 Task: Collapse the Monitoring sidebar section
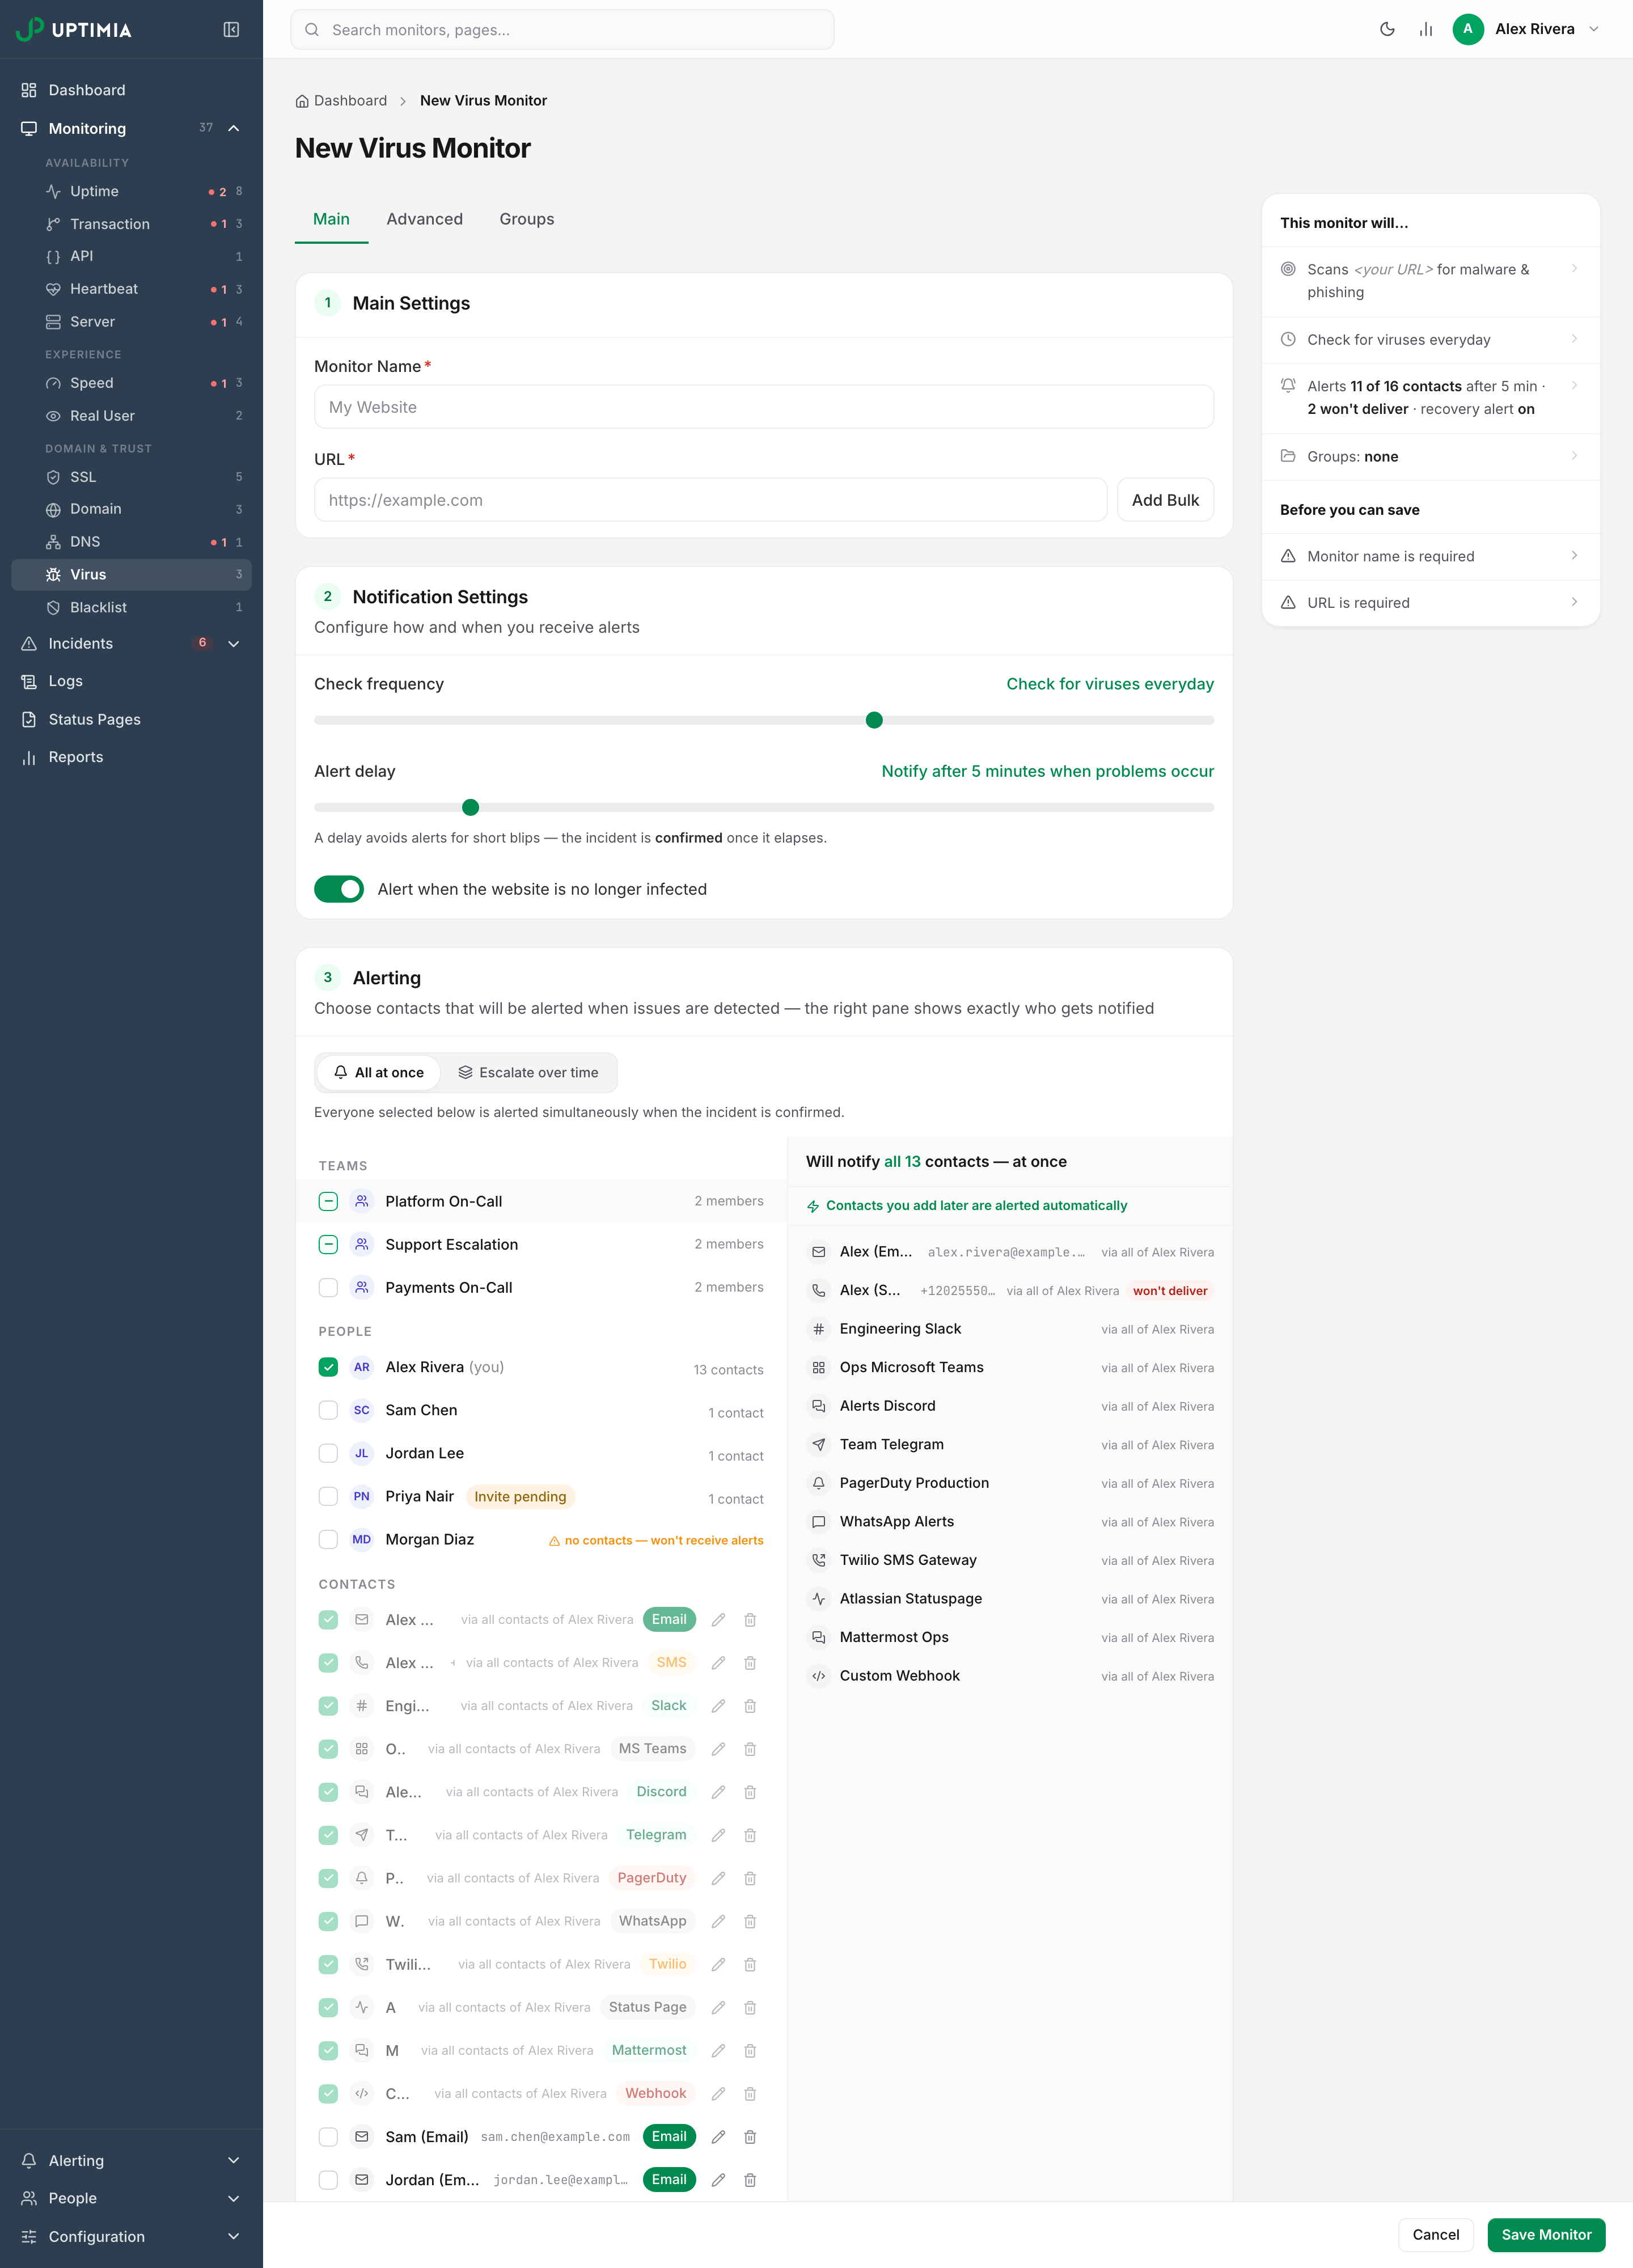234,128
